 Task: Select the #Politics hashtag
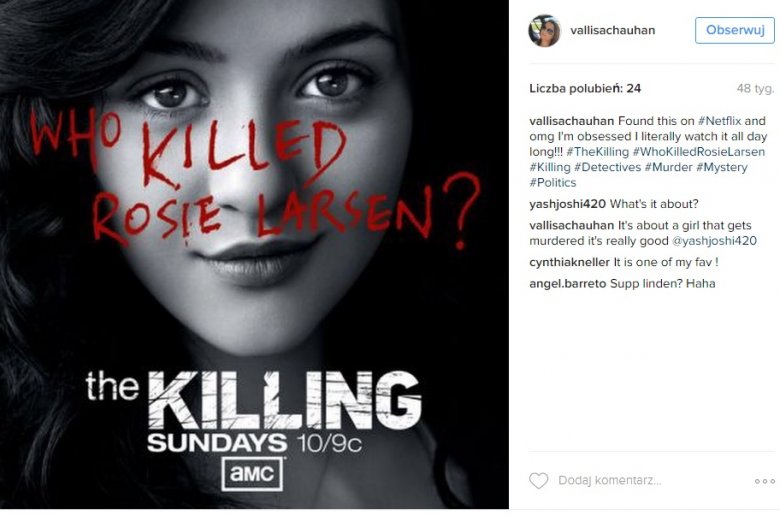(553, 183)
